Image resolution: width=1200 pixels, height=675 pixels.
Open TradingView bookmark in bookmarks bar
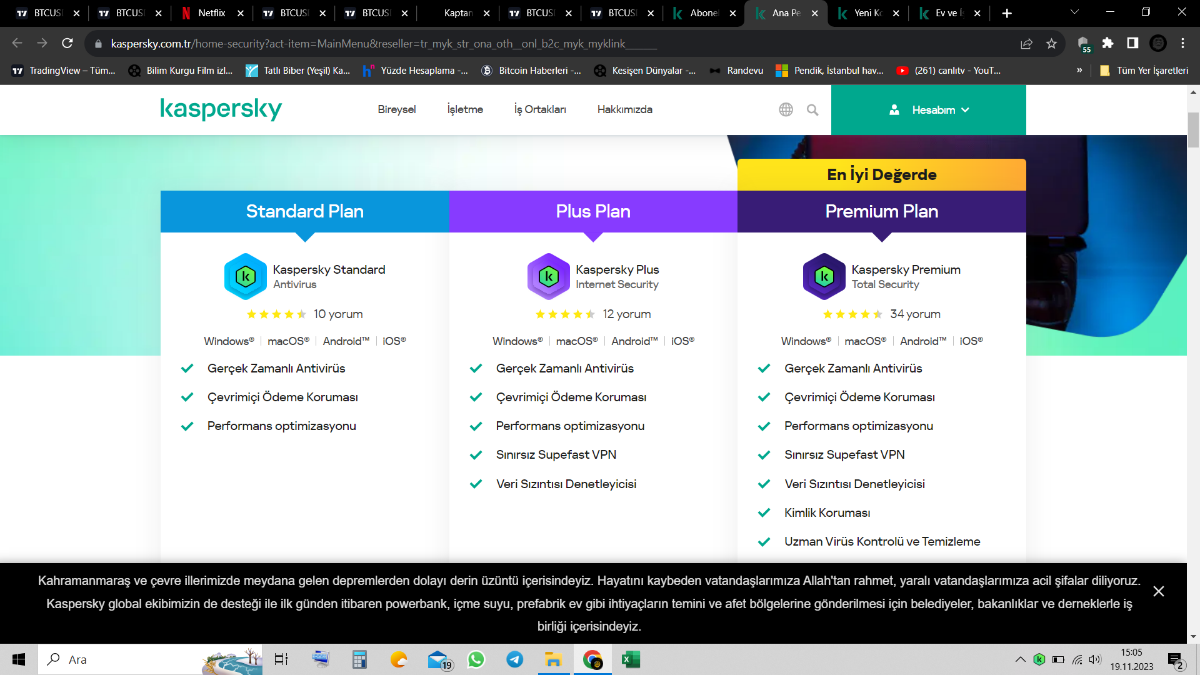click(x=62, y=71)
